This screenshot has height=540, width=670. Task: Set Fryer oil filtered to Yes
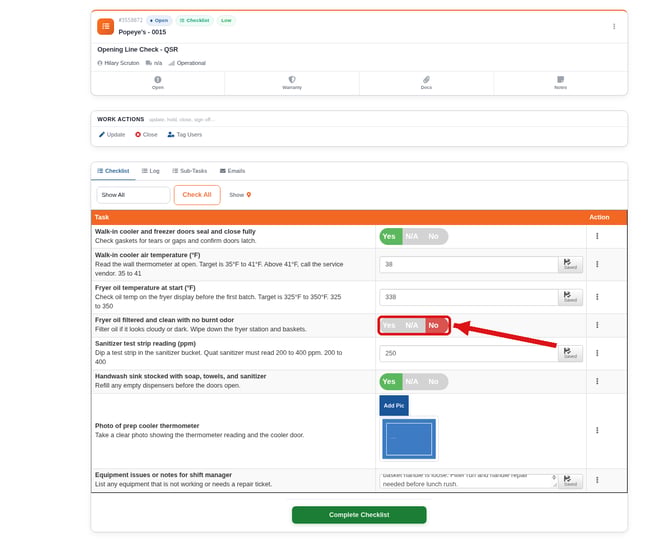click(389, 326)
